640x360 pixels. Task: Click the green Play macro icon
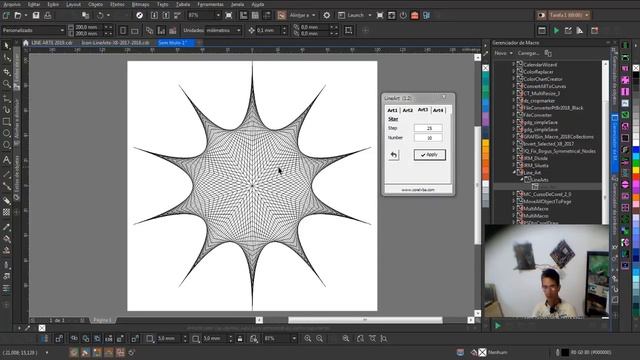pos(556,31)
